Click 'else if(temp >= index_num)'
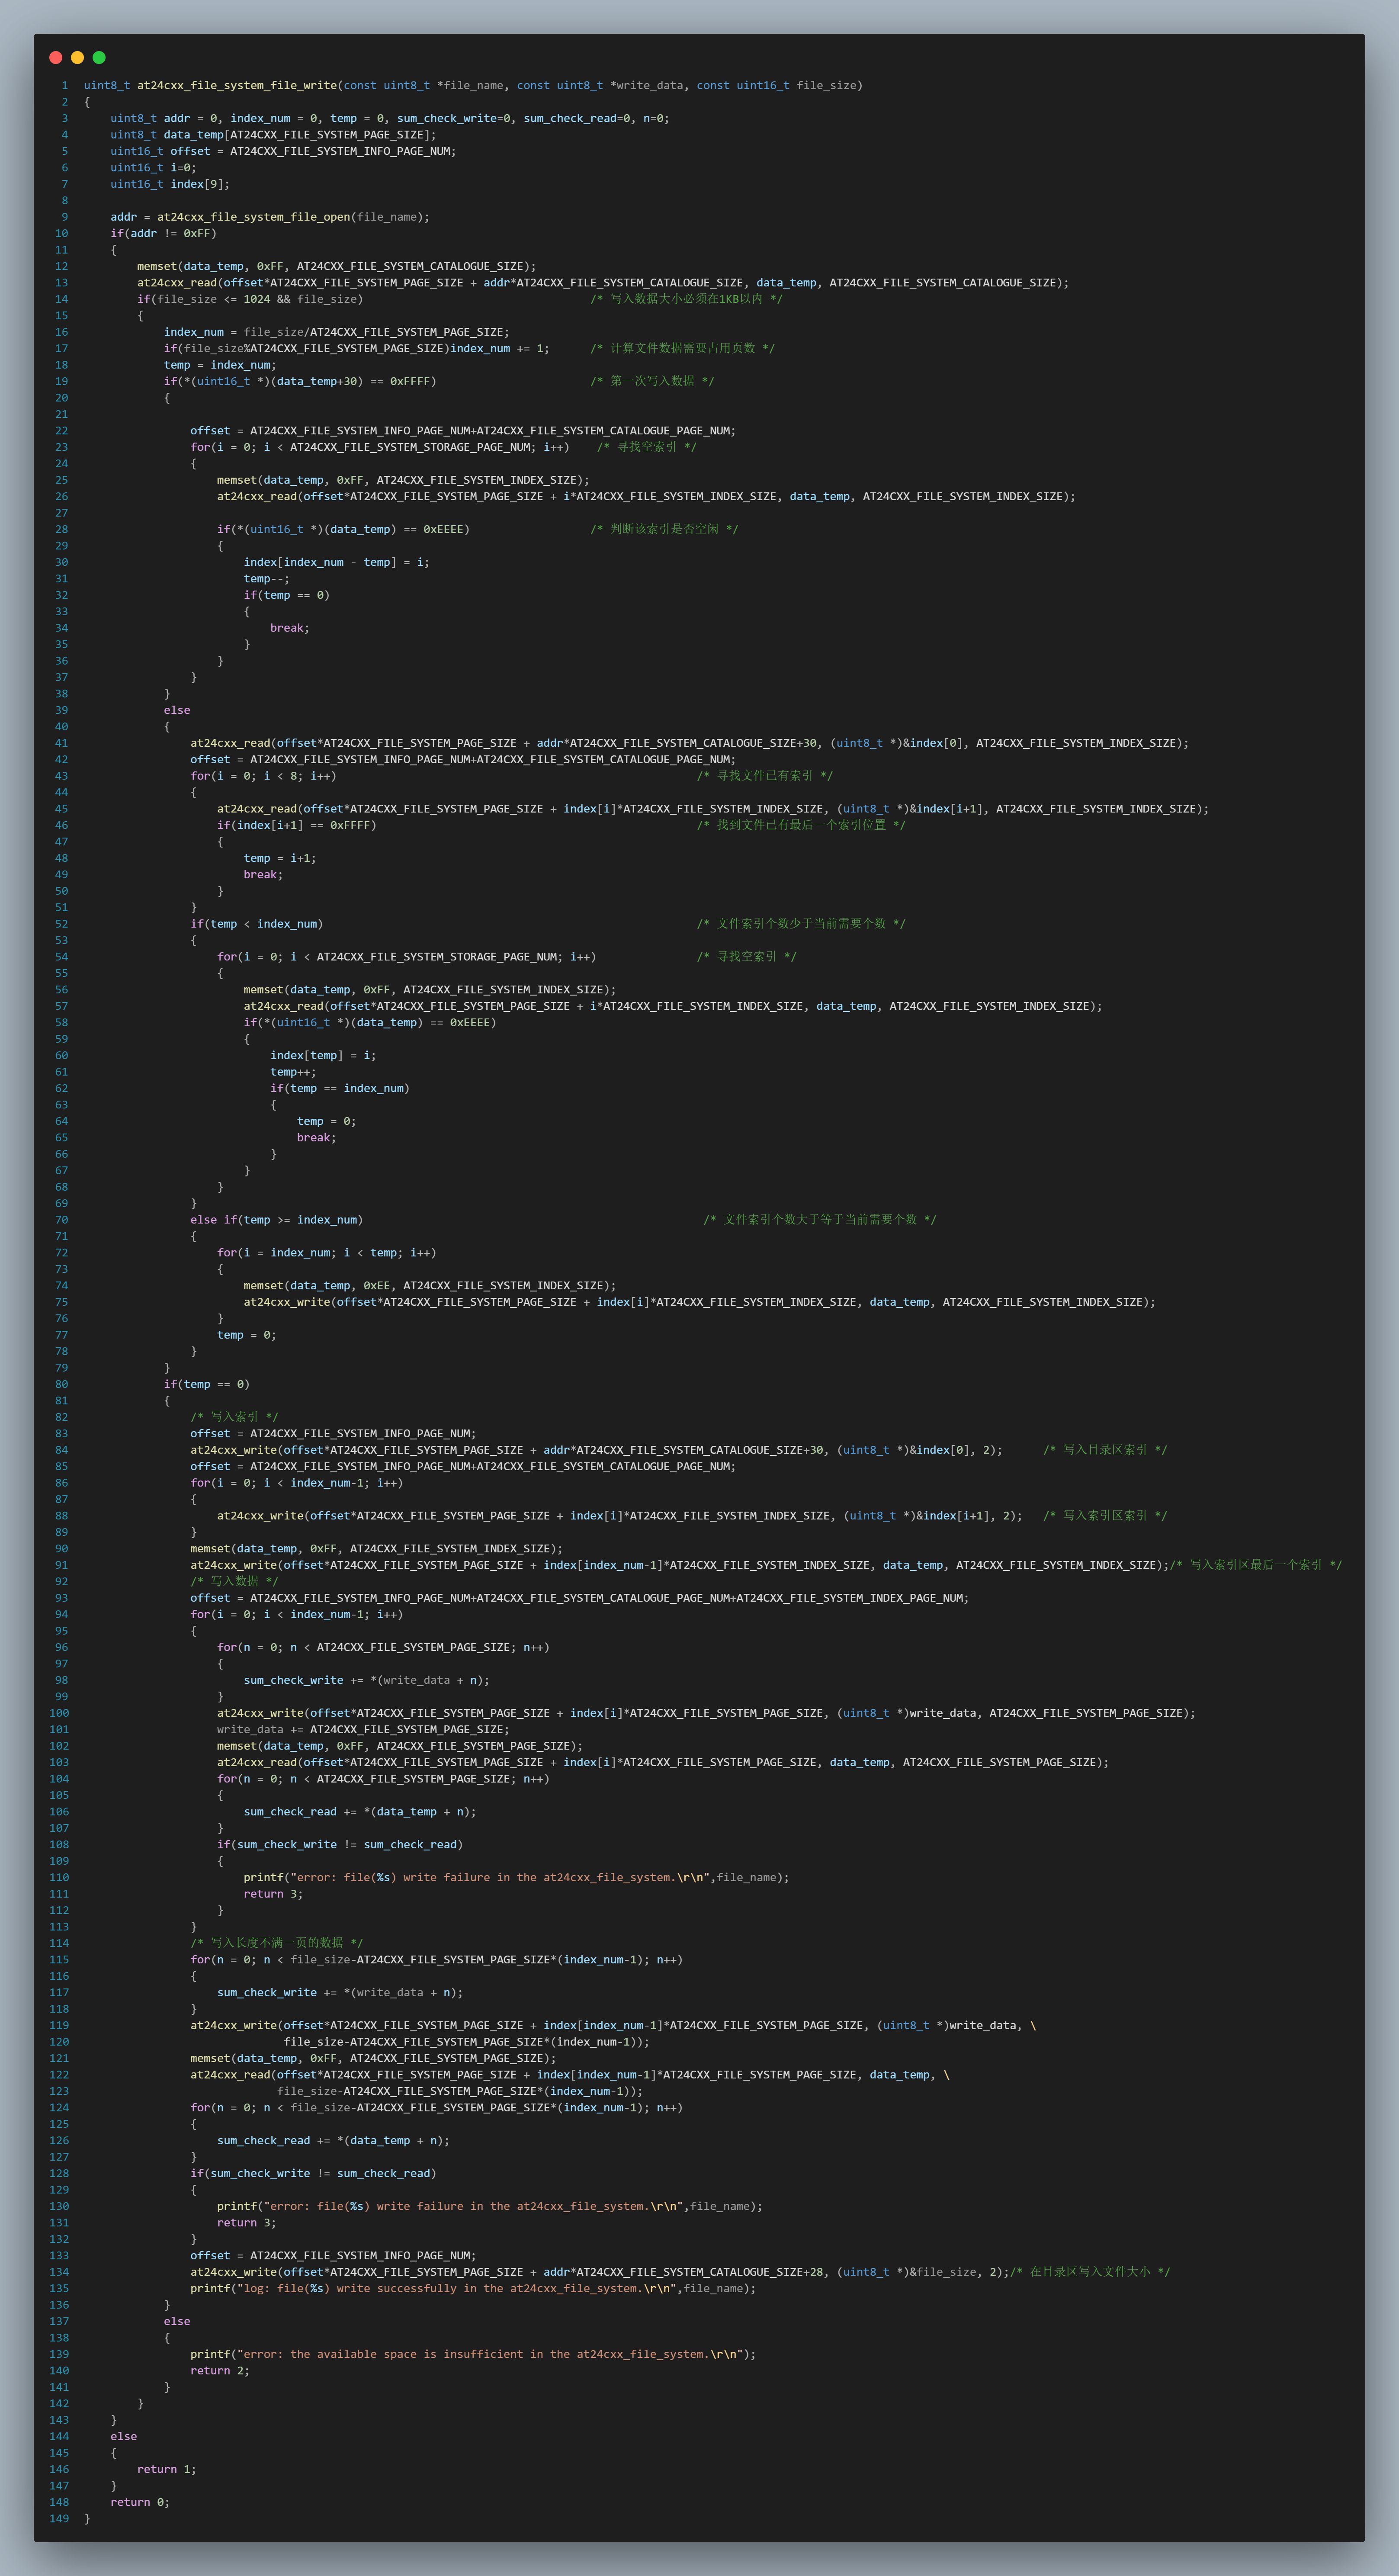This screenshot has height=2576, width=1399. coord(277,1220)
